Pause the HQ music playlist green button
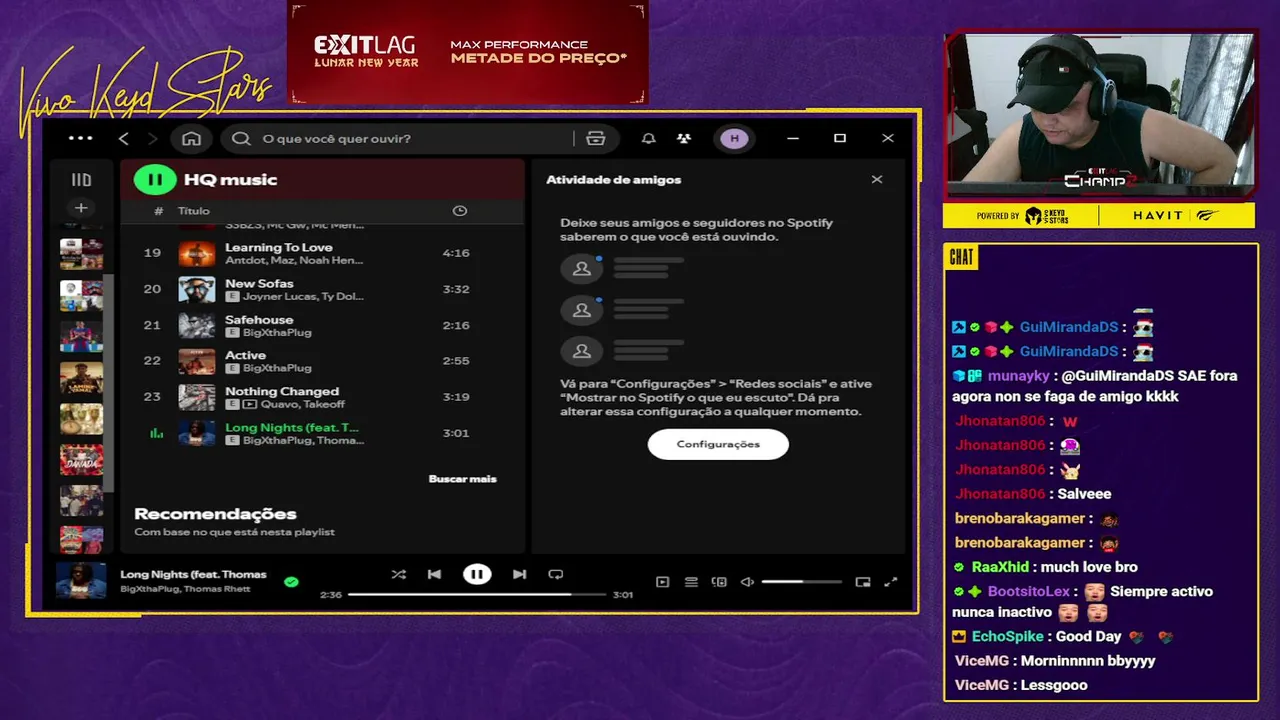Screen dimensions: 1280x720 point(155,180)
